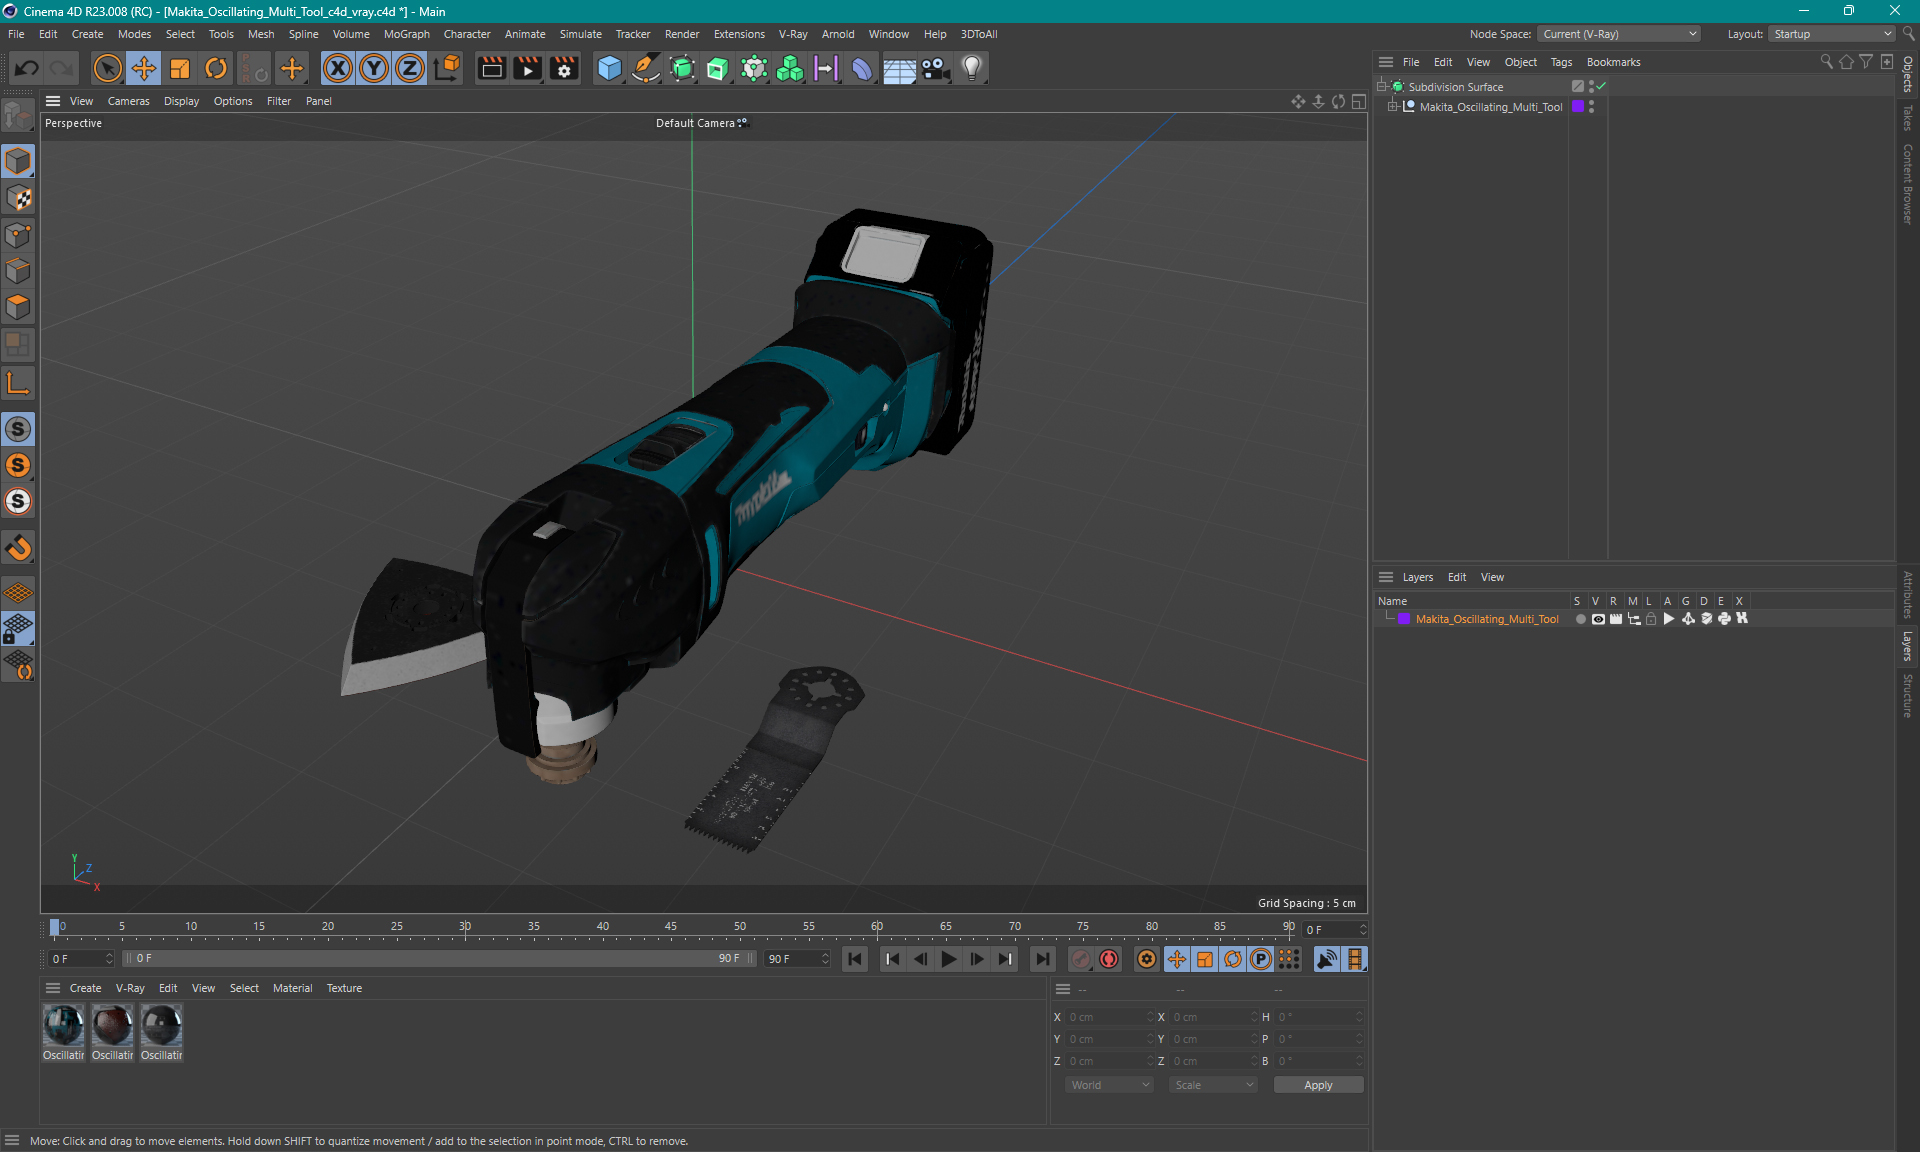Add a Floor environment object

(x=899, y=68)
